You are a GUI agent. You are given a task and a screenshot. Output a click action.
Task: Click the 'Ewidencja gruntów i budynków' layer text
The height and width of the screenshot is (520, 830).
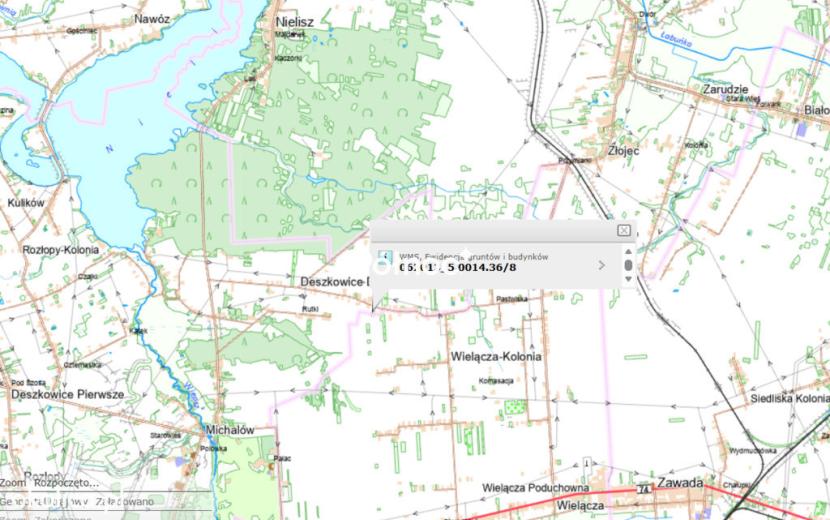click(x=486, y=257)
